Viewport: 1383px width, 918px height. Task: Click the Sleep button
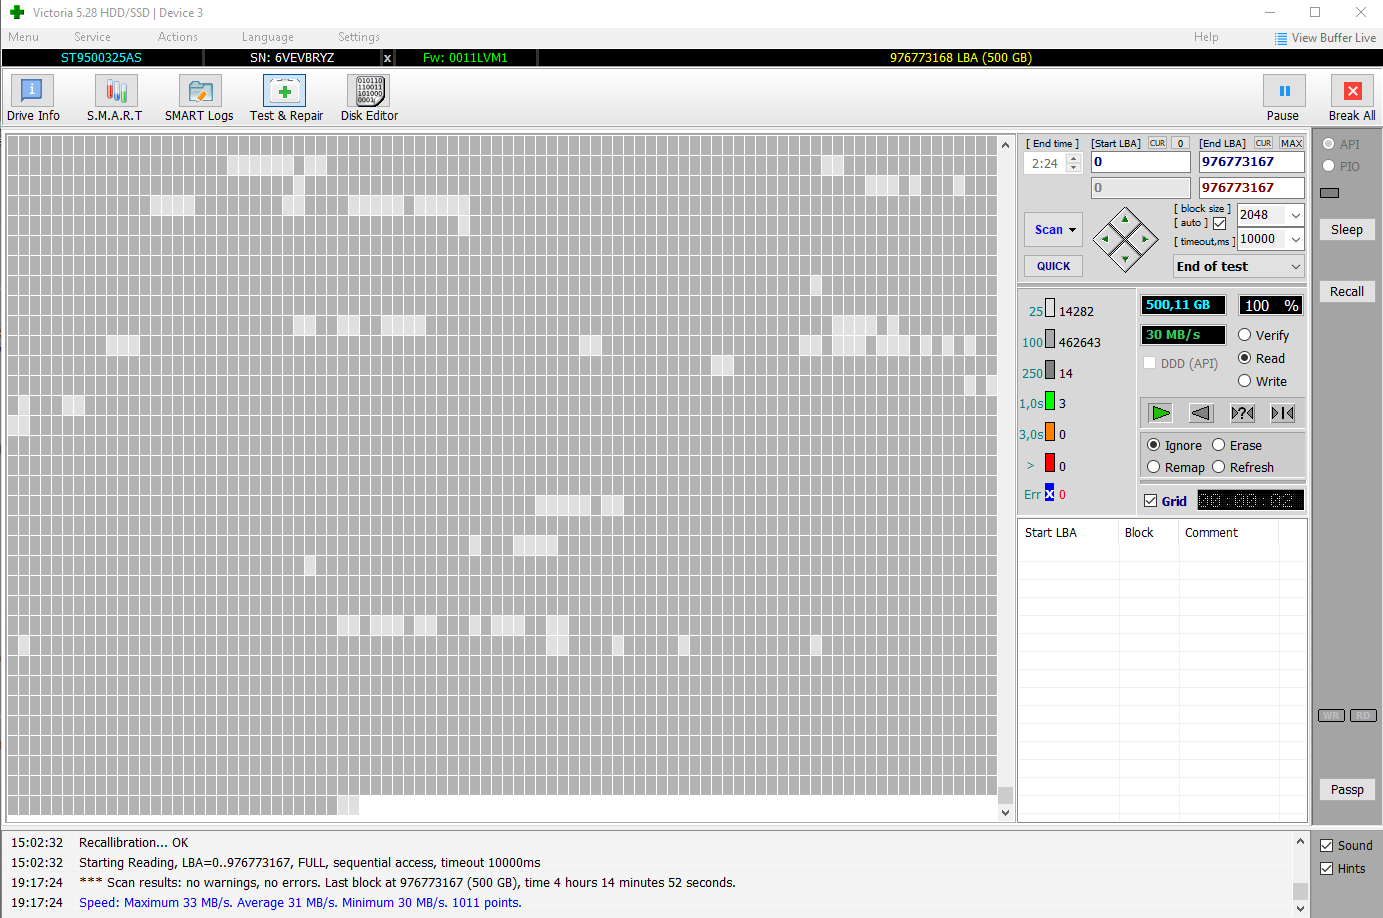(1346, 230)
